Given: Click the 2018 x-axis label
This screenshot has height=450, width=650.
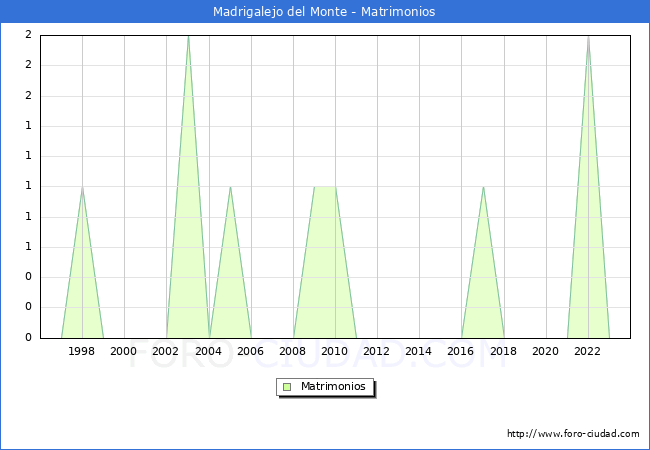Looking at the screenshot, I should tap(504, 351).
